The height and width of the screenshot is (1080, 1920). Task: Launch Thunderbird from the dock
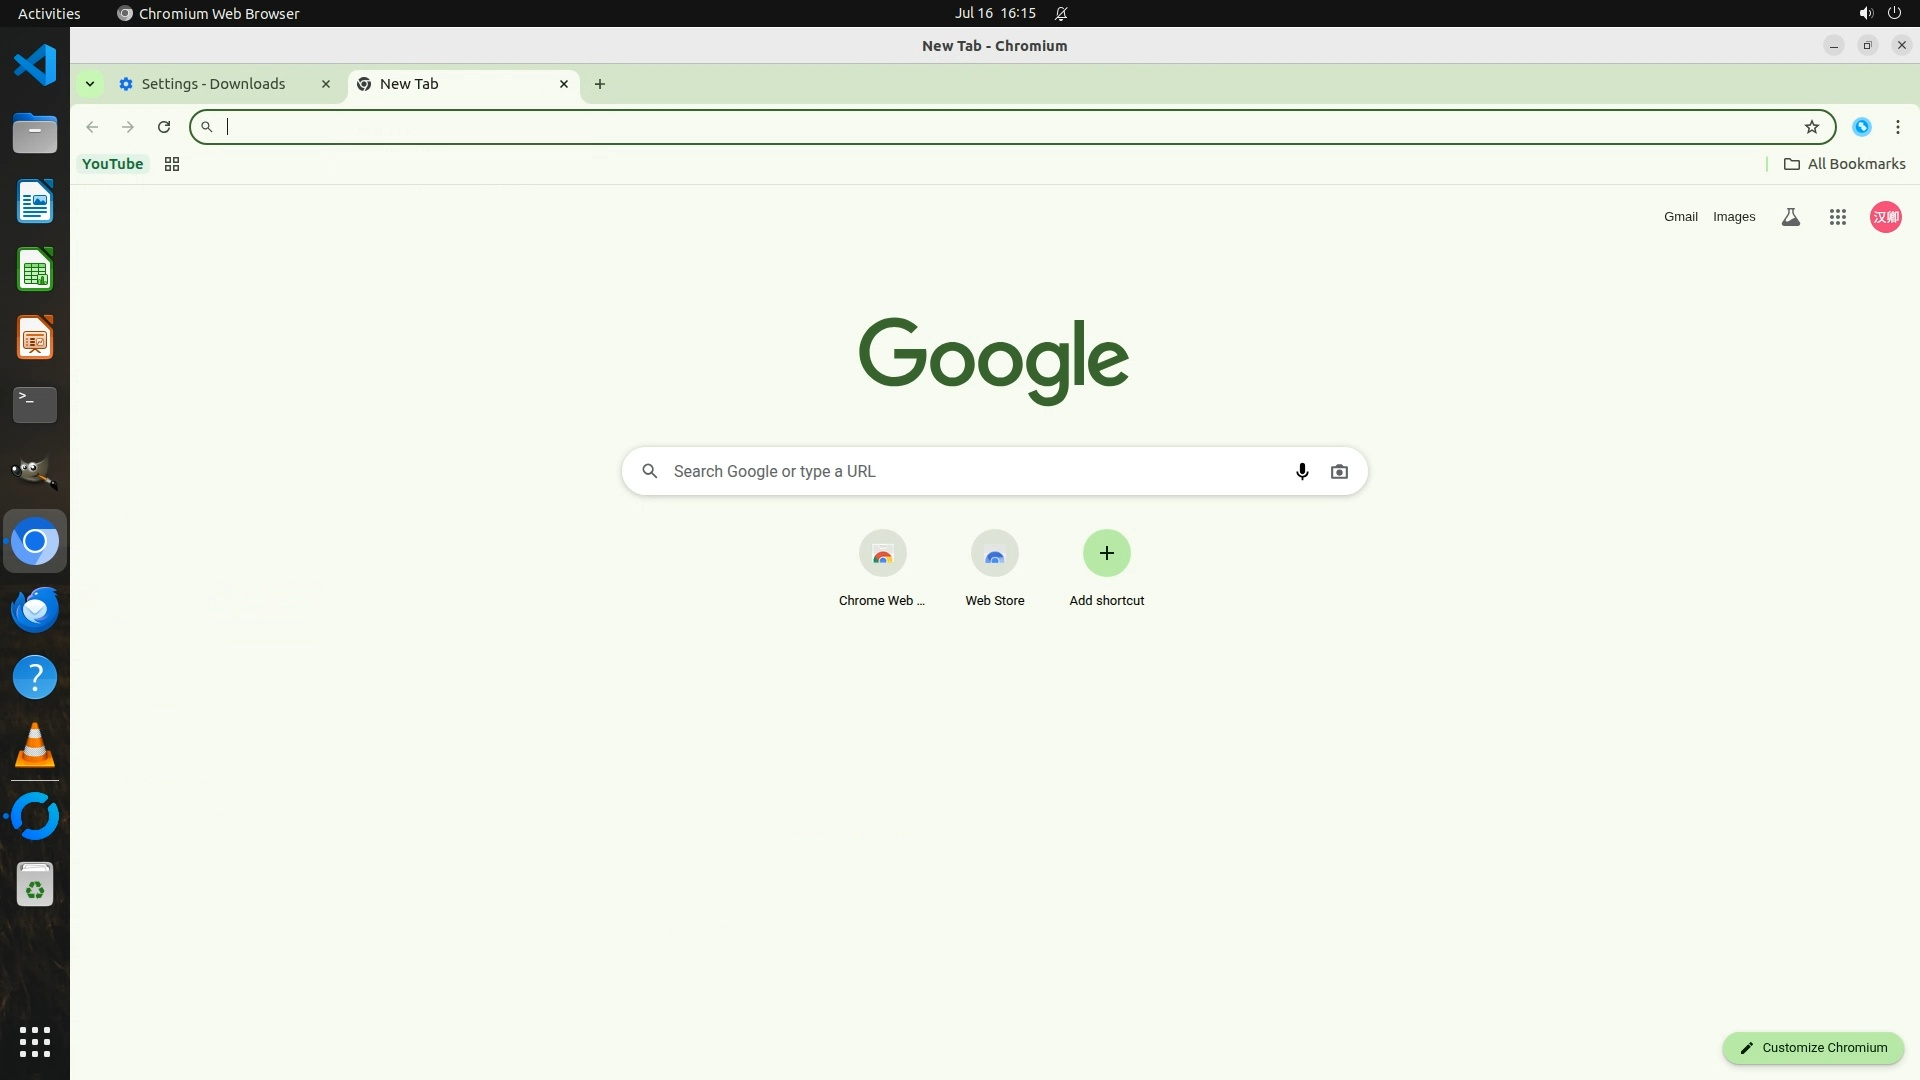(35, 609)
